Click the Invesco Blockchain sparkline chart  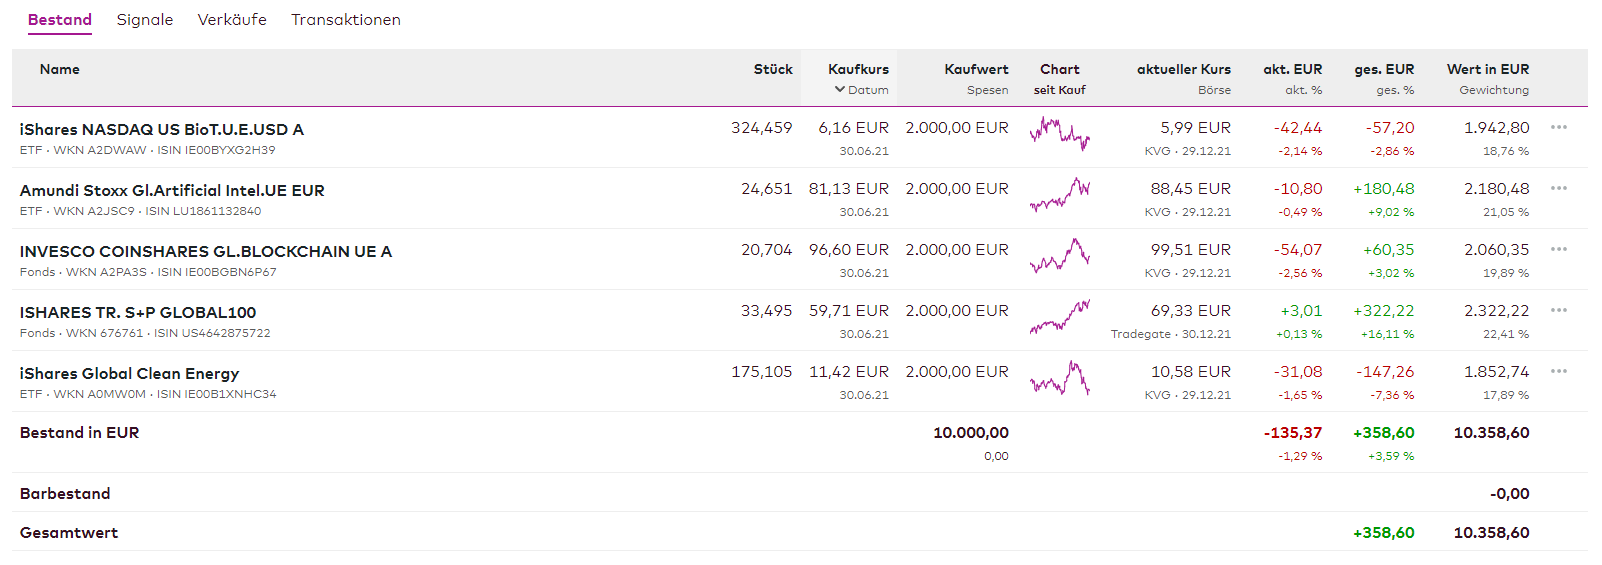coord(1059,255)
